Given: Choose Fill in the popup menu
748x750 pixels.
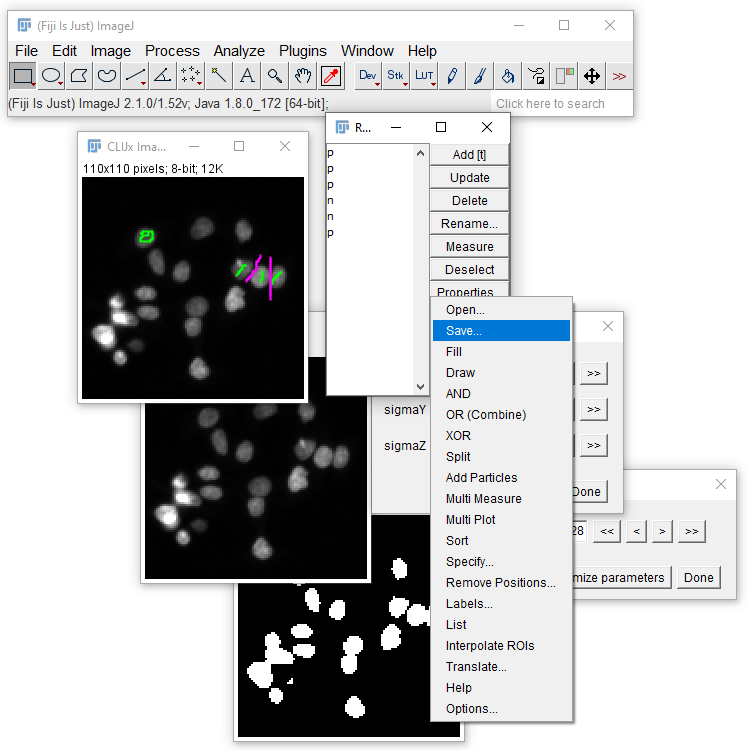Looking at the screenshot, I should click(x=501, y=352).
